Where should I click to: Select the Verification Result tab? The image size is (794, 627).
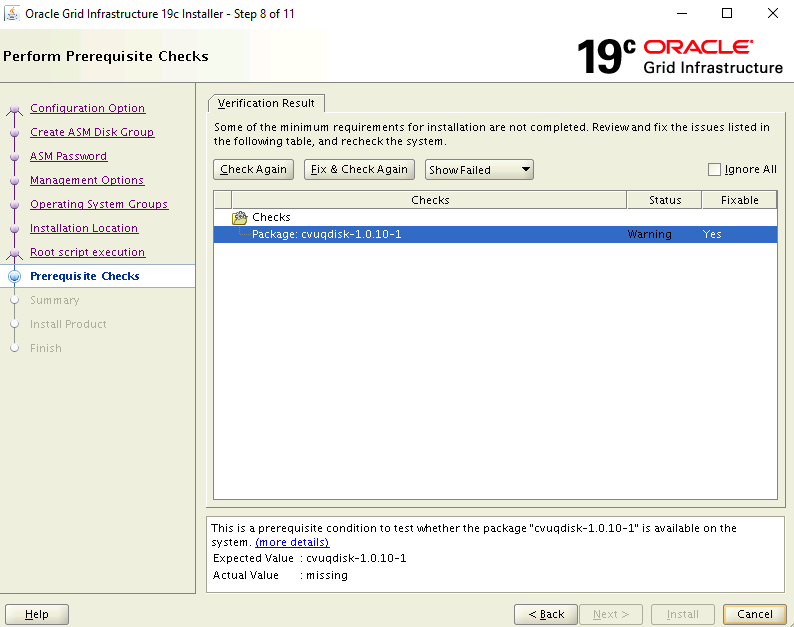point(266,103)
